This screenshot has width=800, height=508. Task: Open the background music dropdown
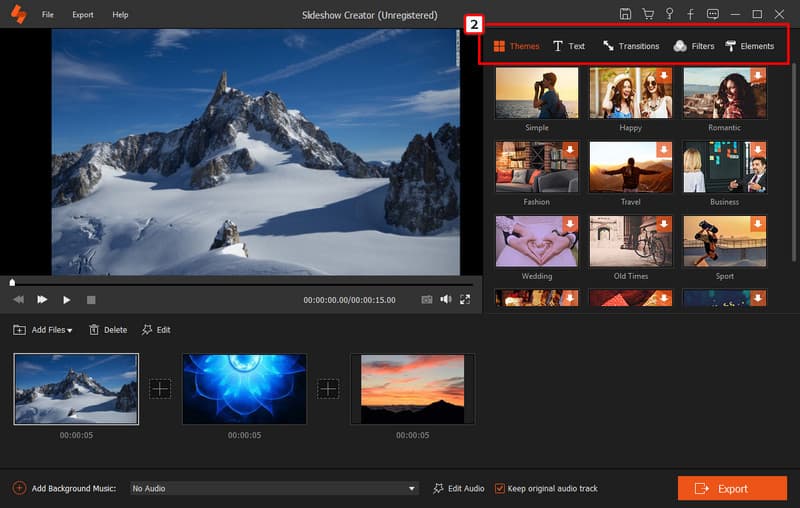(x=411, y=488)
